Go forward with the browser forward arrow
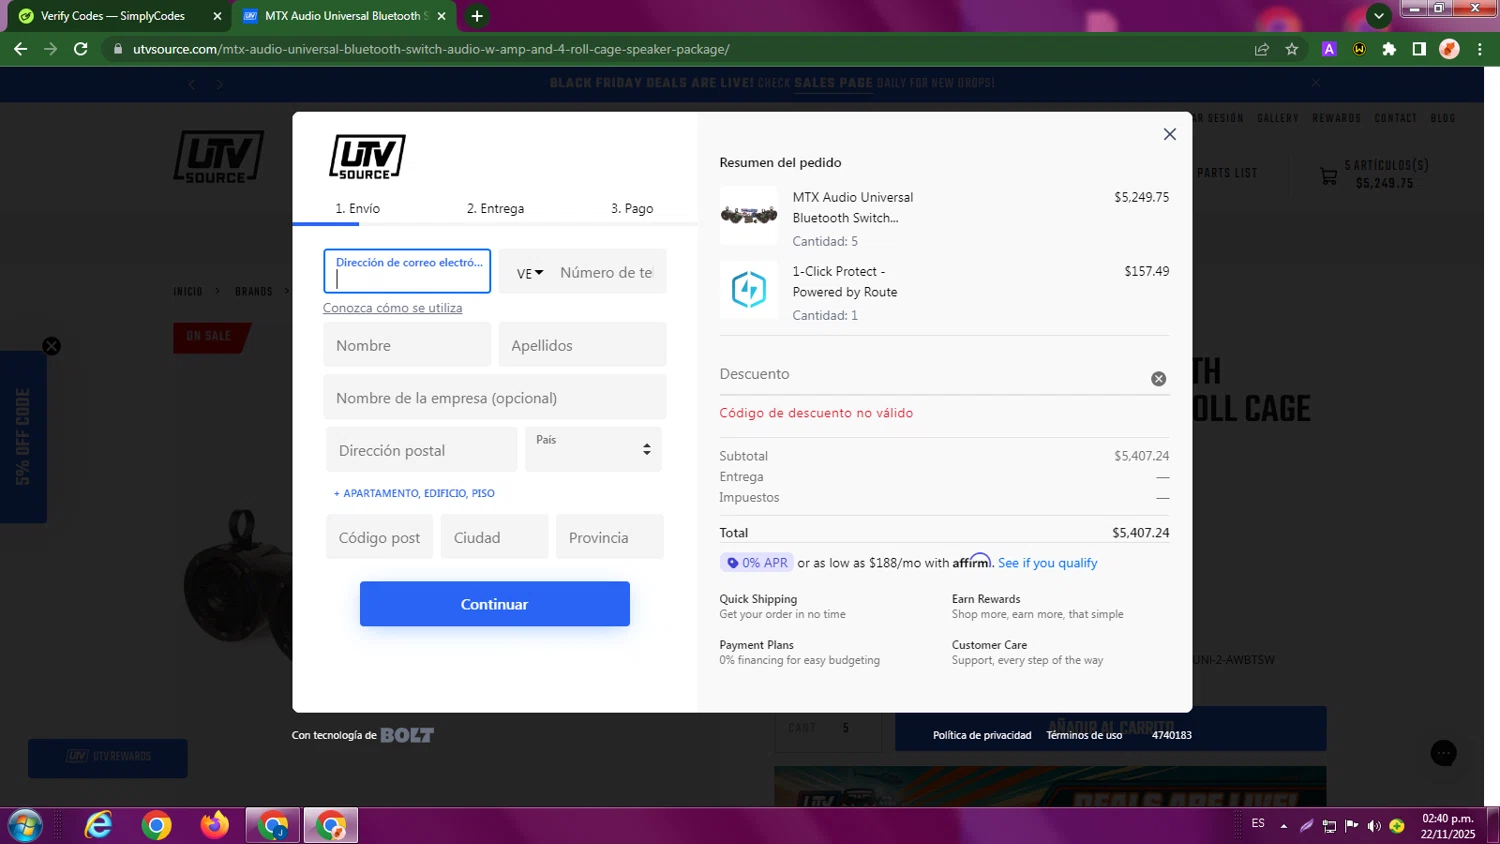The height and width of the screenshot is (844, 1500). 50,49
